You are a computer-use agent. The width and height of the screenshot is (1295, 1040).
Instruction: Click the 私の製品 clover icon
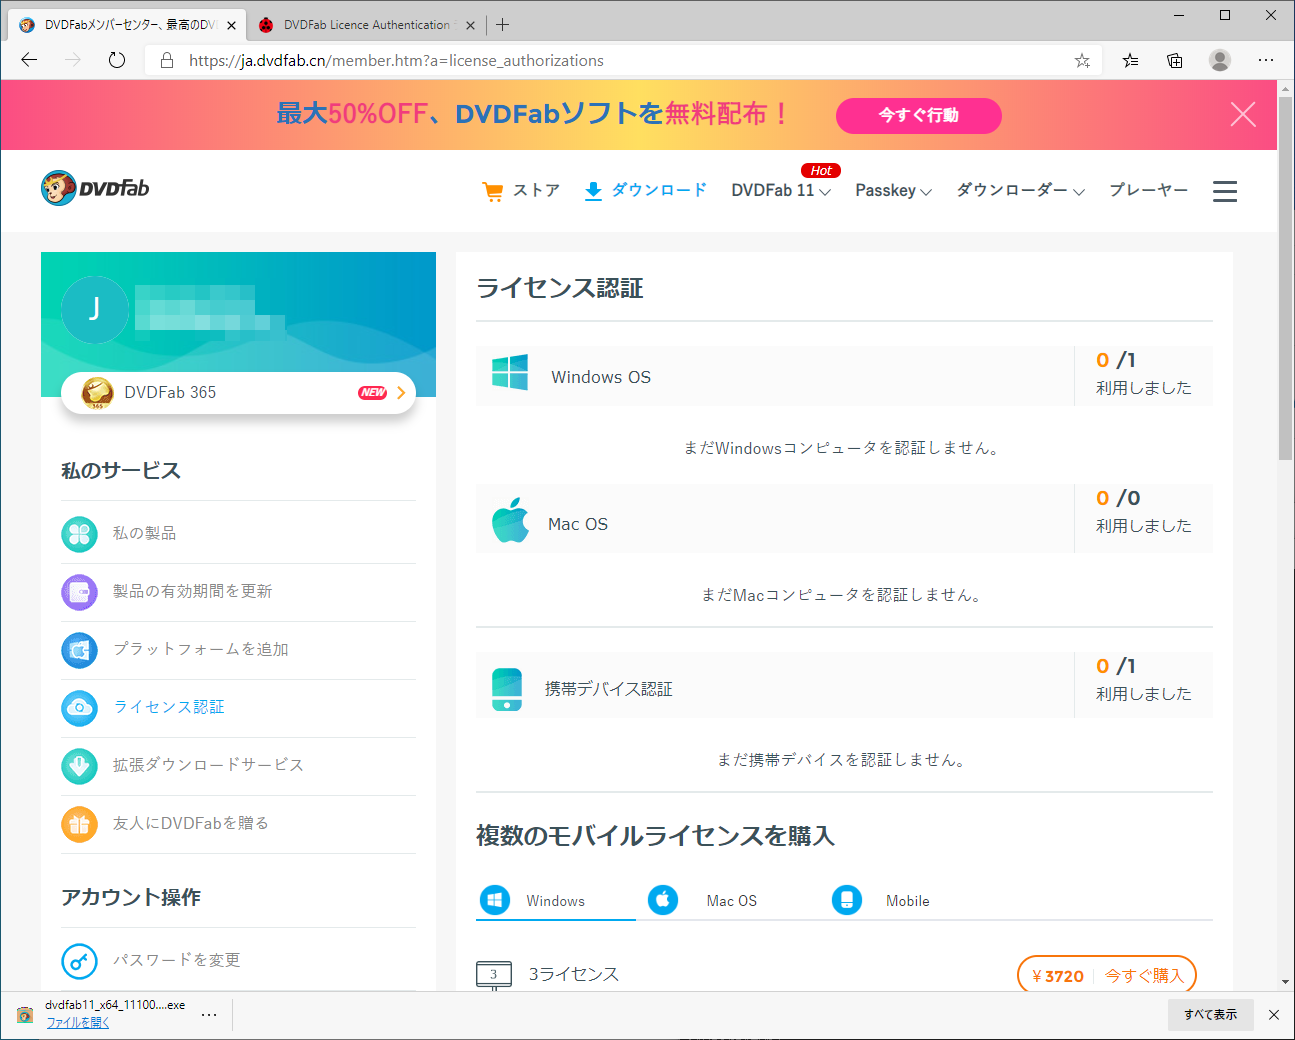(79, 534)
